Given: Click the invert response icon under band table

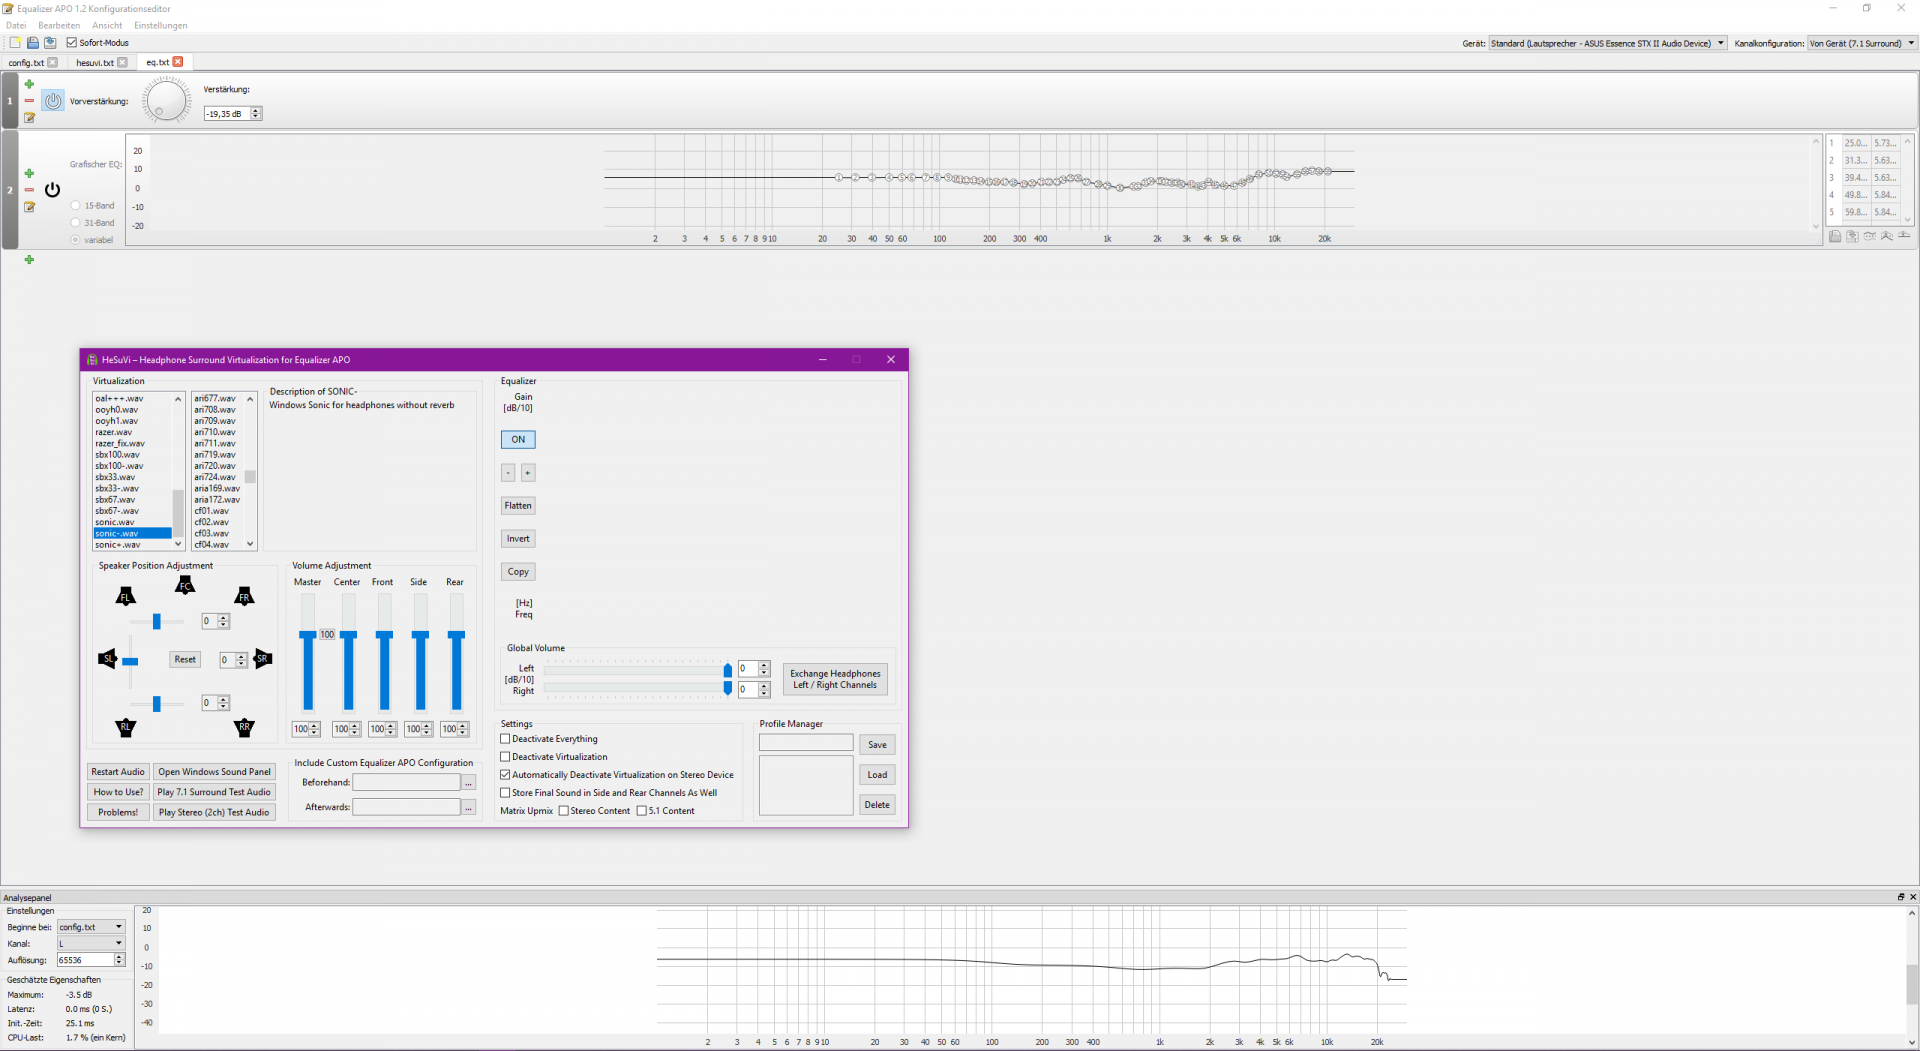Looking at the screenshot, I should pyautogui.click(x=1869, y=237).
